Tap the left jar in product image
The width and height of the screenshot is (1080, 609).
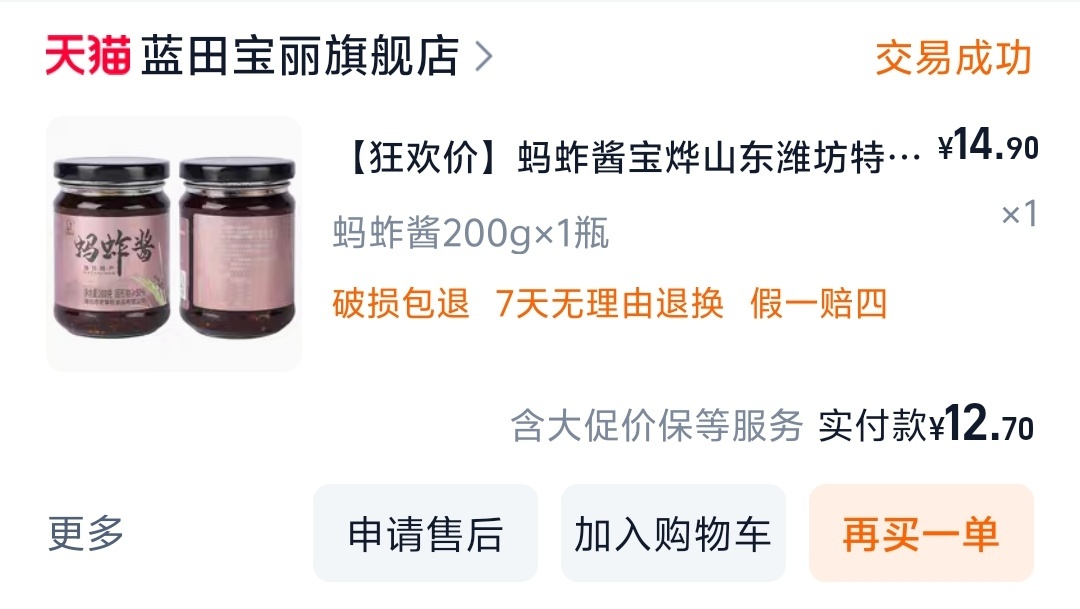112,248
